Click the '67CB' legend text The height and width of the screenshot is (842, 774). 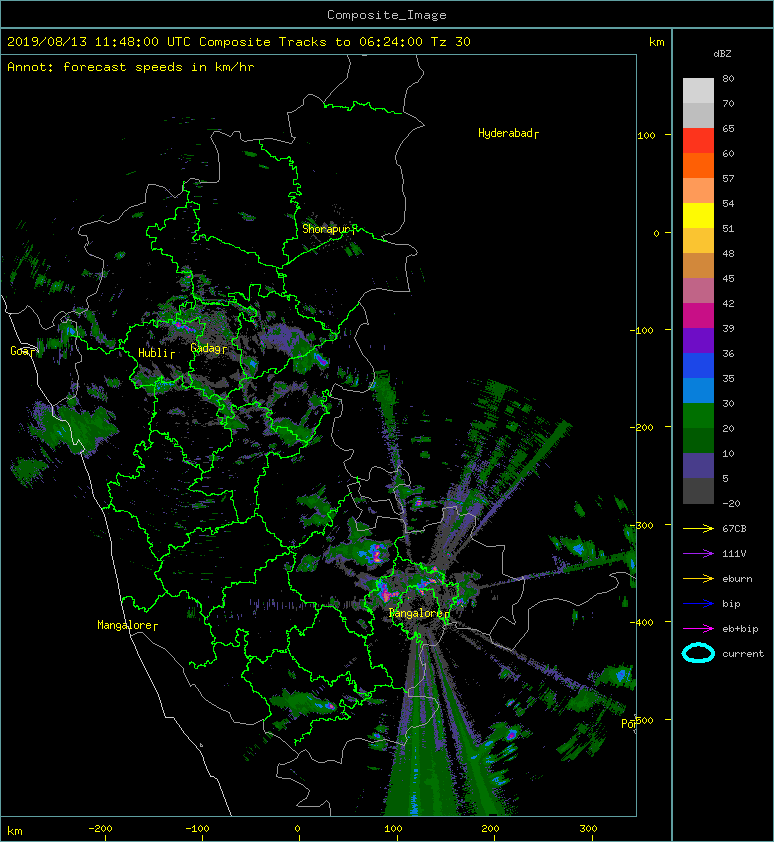point(734,529)
